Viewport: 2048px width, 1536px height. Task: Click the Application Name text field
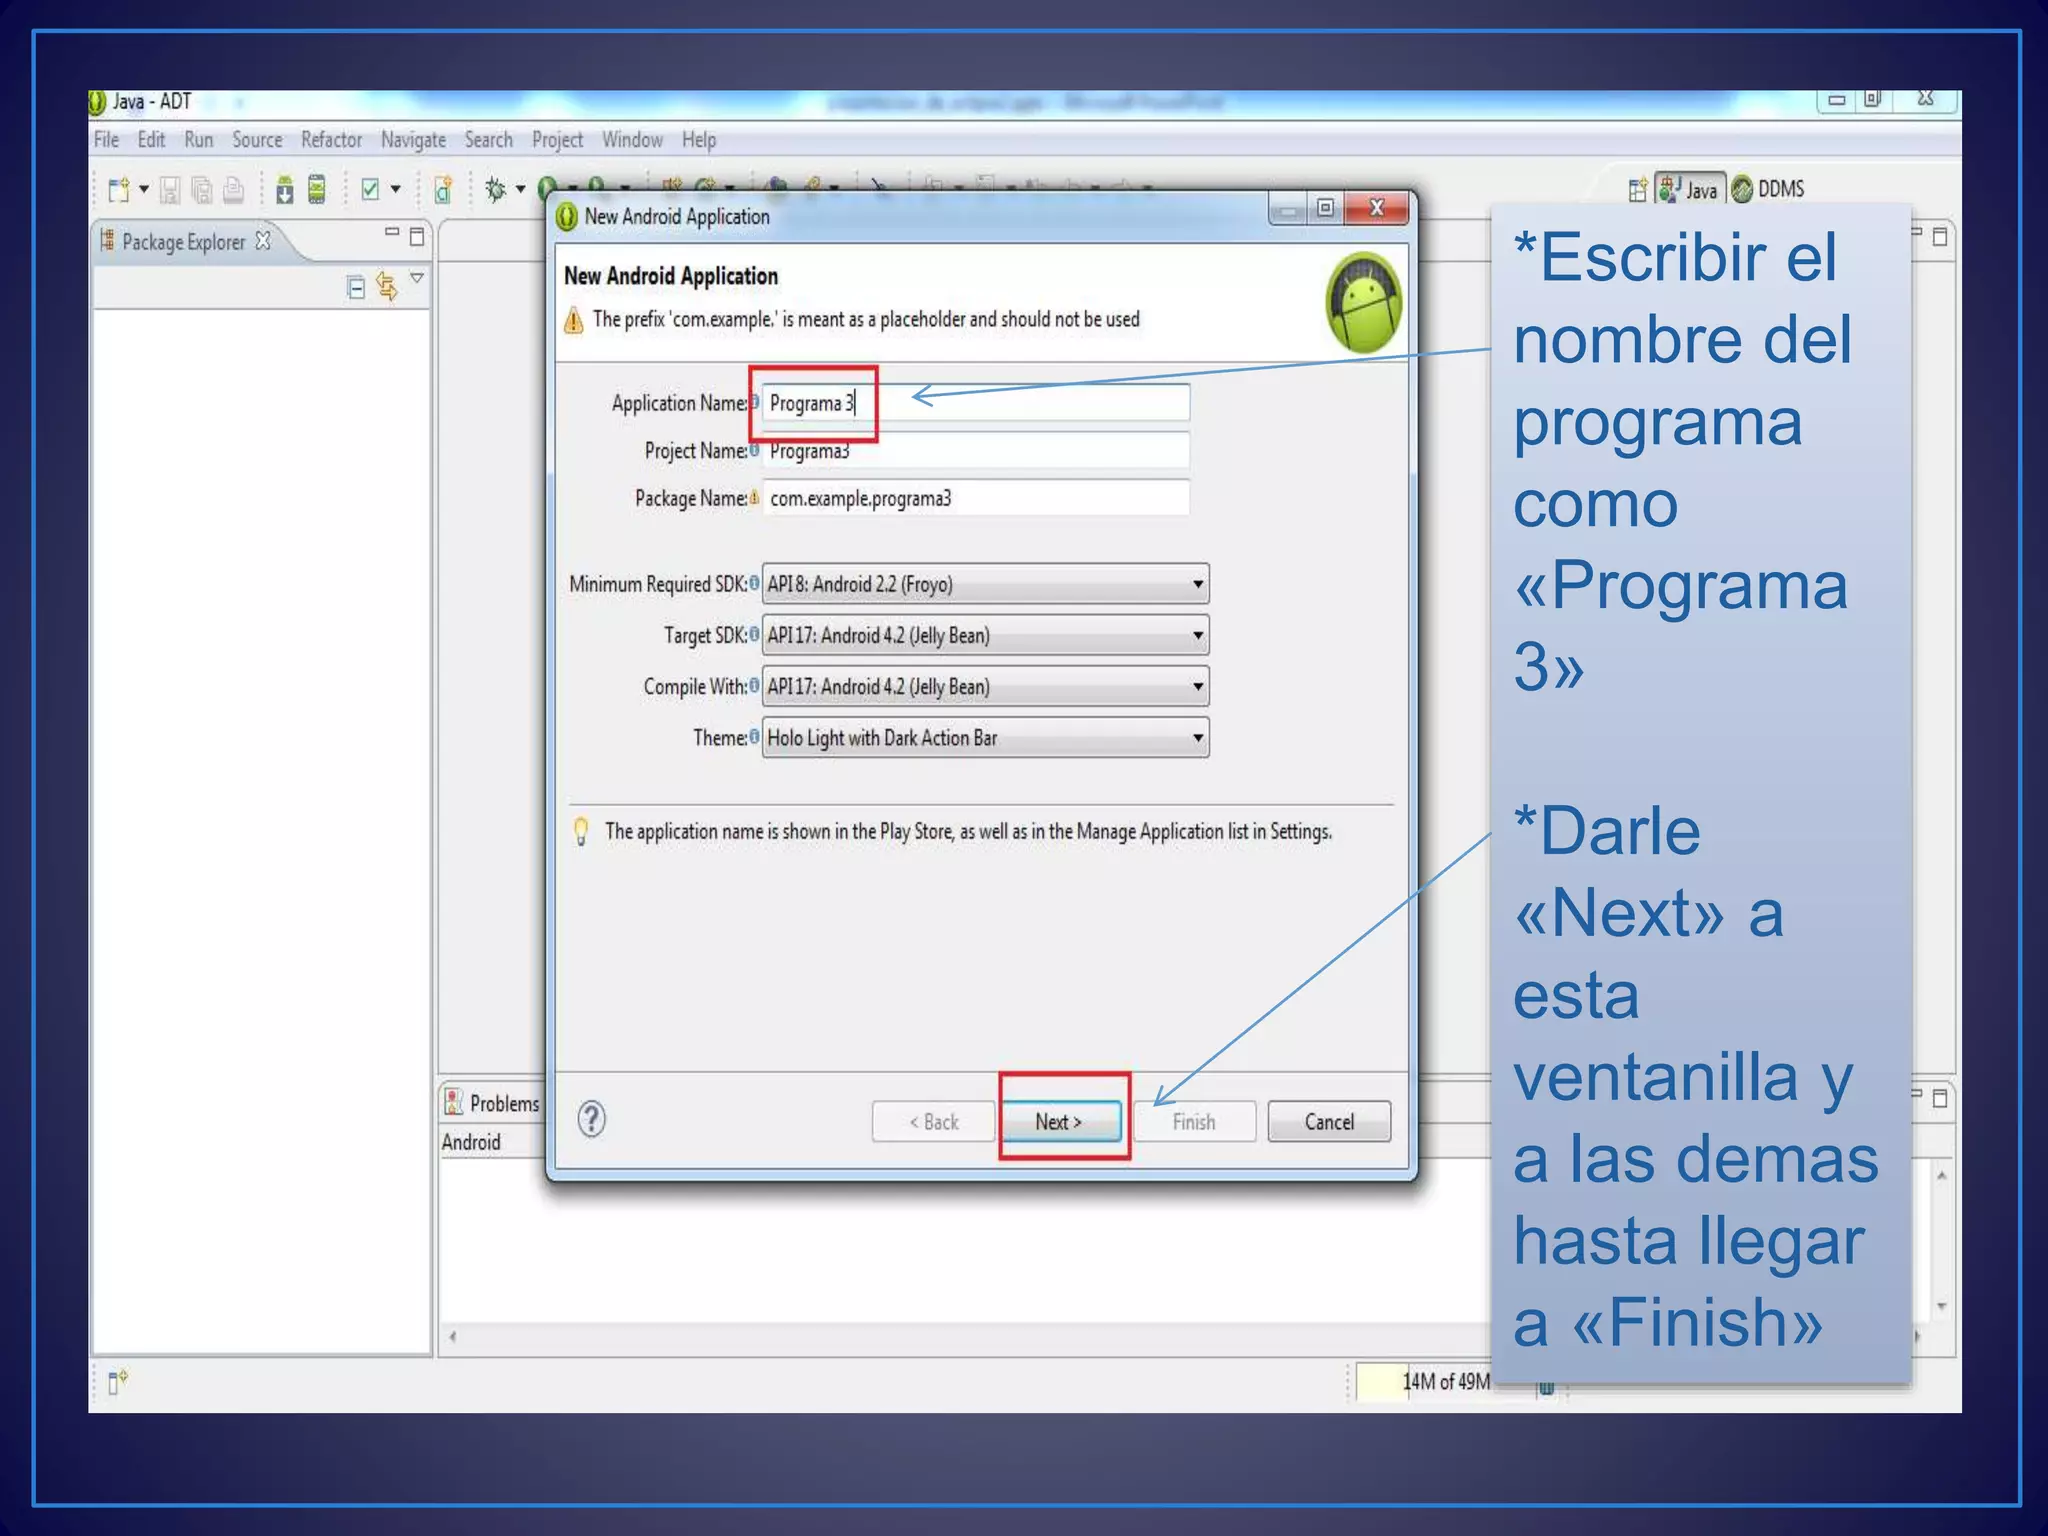coord(976,403)
